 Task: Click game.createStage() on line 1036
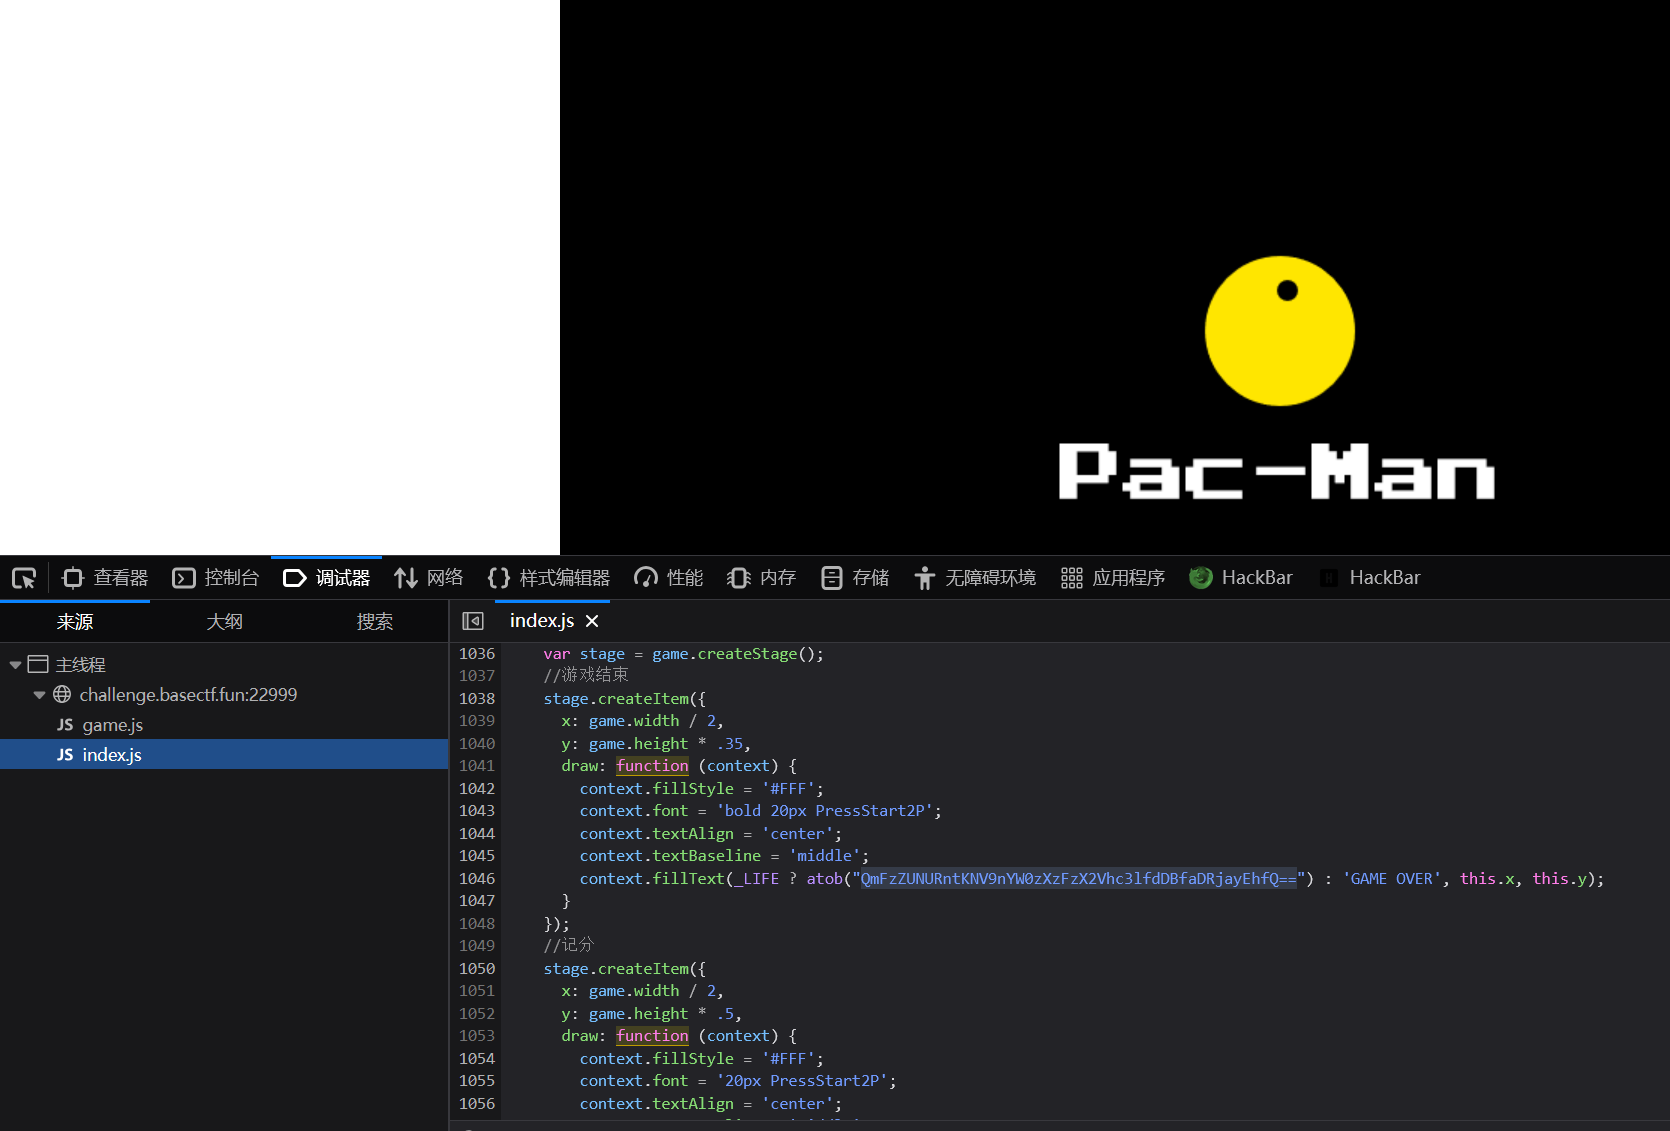(738, 654)
